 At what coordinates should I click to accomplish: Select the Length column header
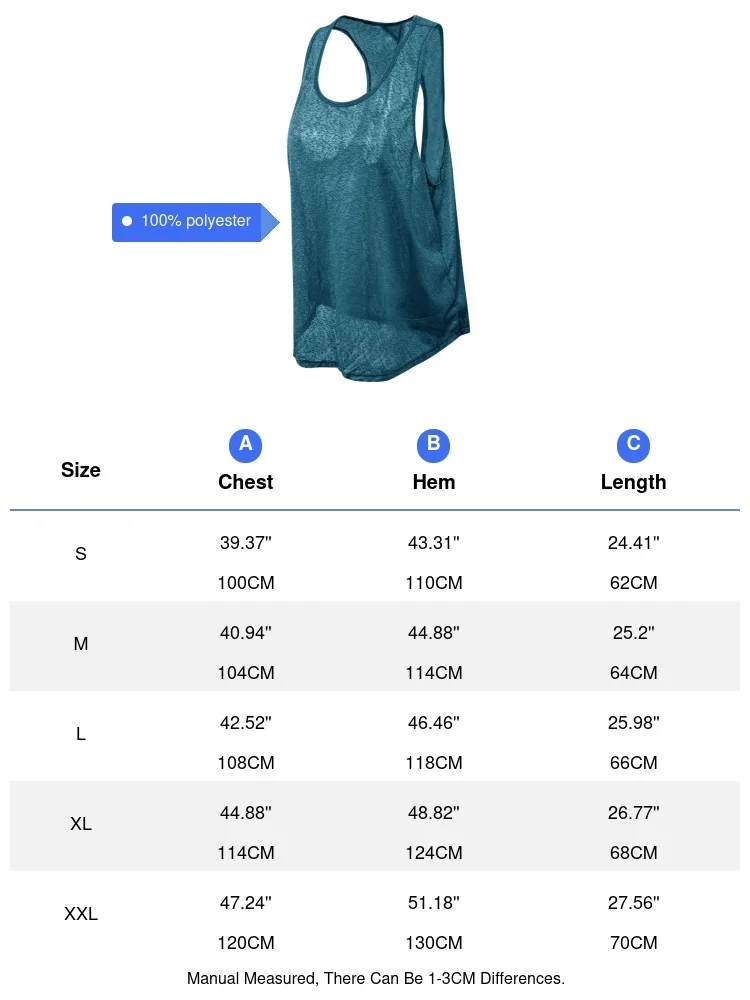(633, 482)
